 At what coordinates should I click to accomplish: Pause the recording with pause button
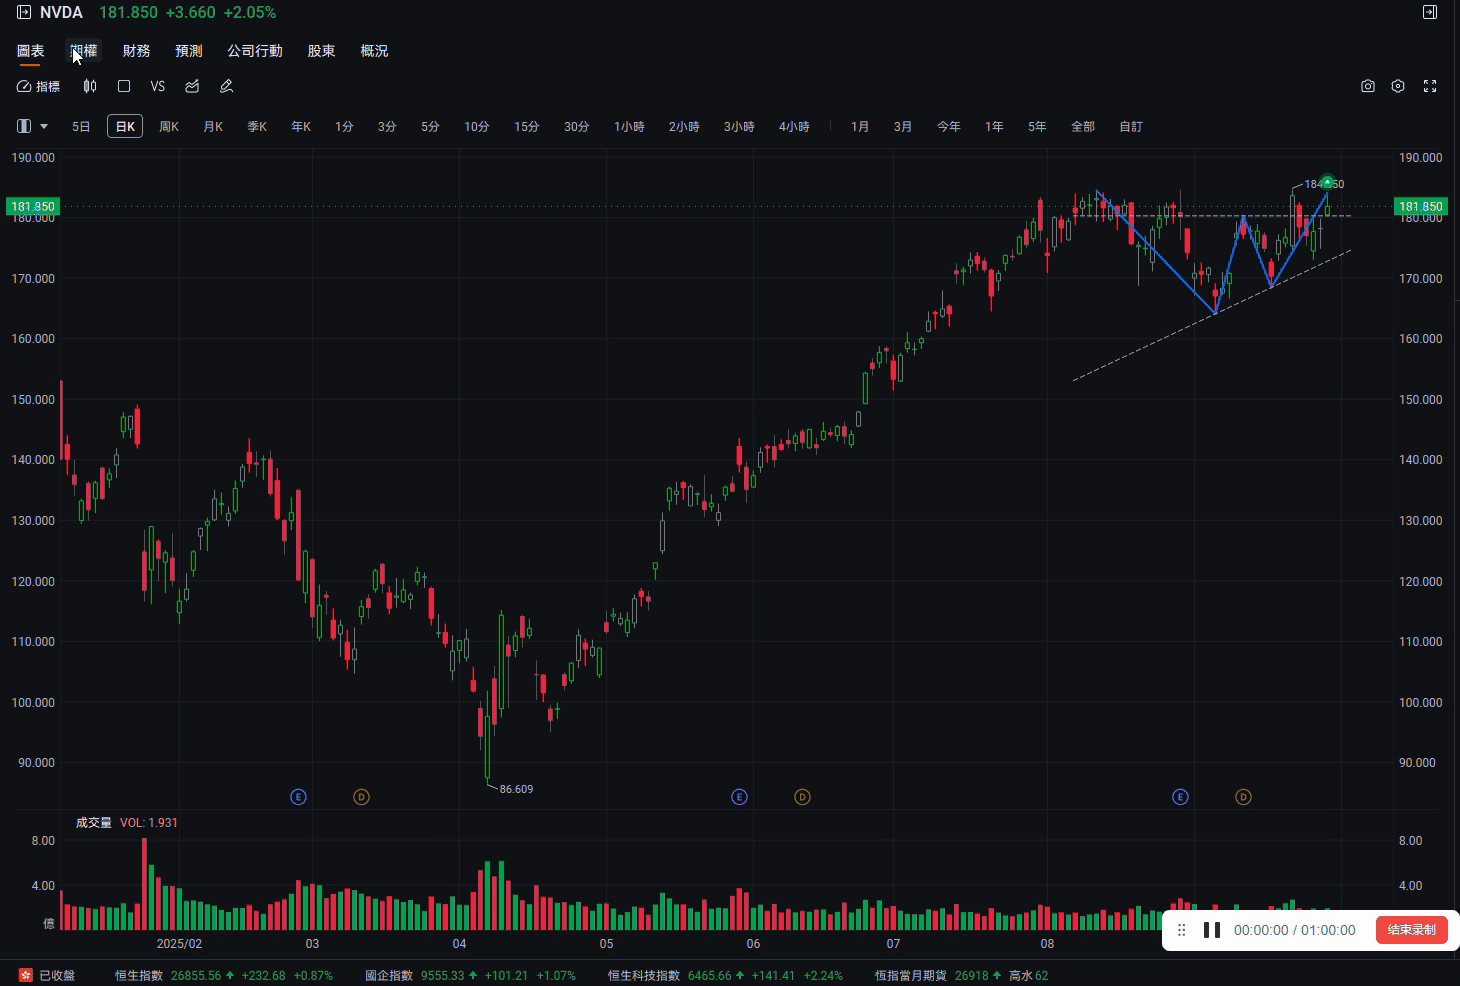tap(1212, 930)
